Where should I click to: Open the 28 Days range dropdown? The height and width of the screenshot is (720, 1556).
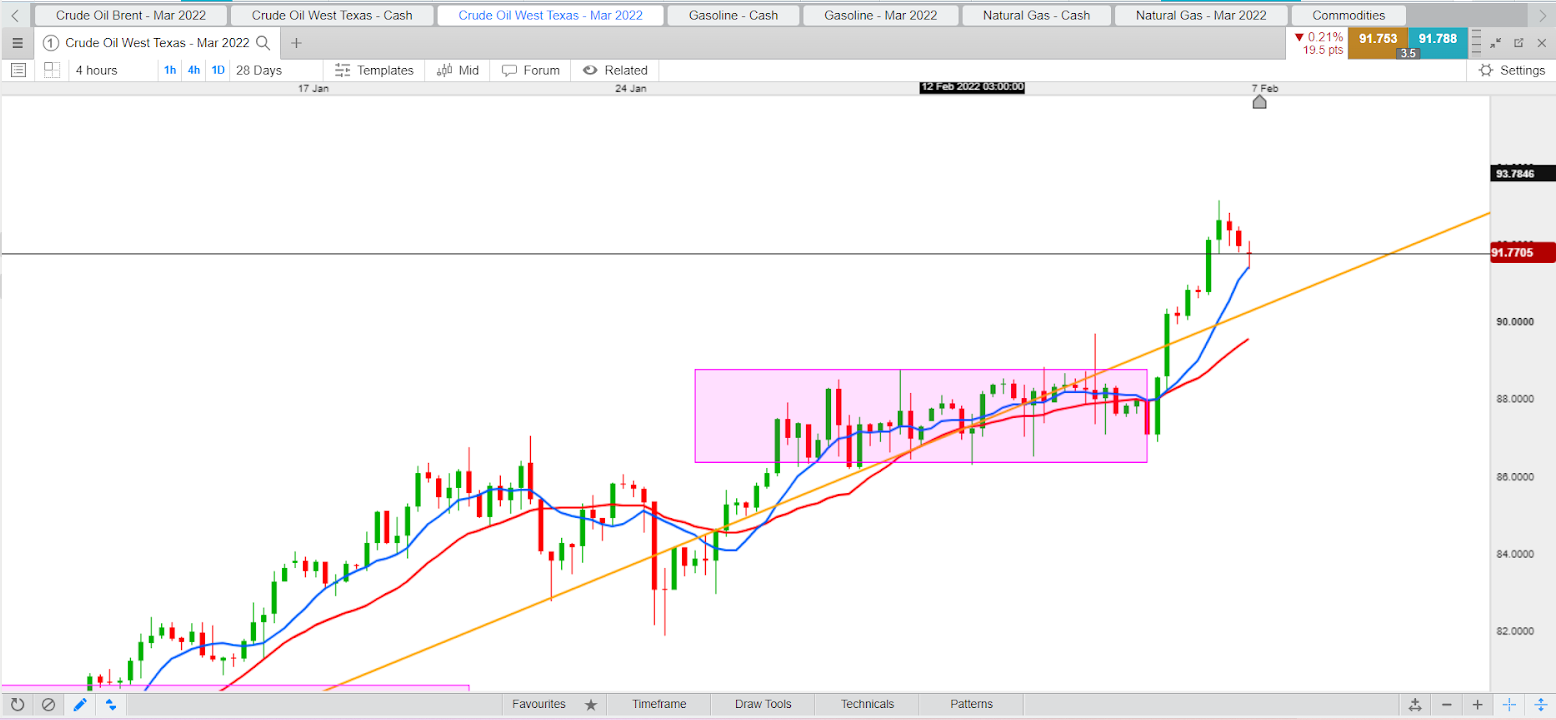(x=276, y=70)
